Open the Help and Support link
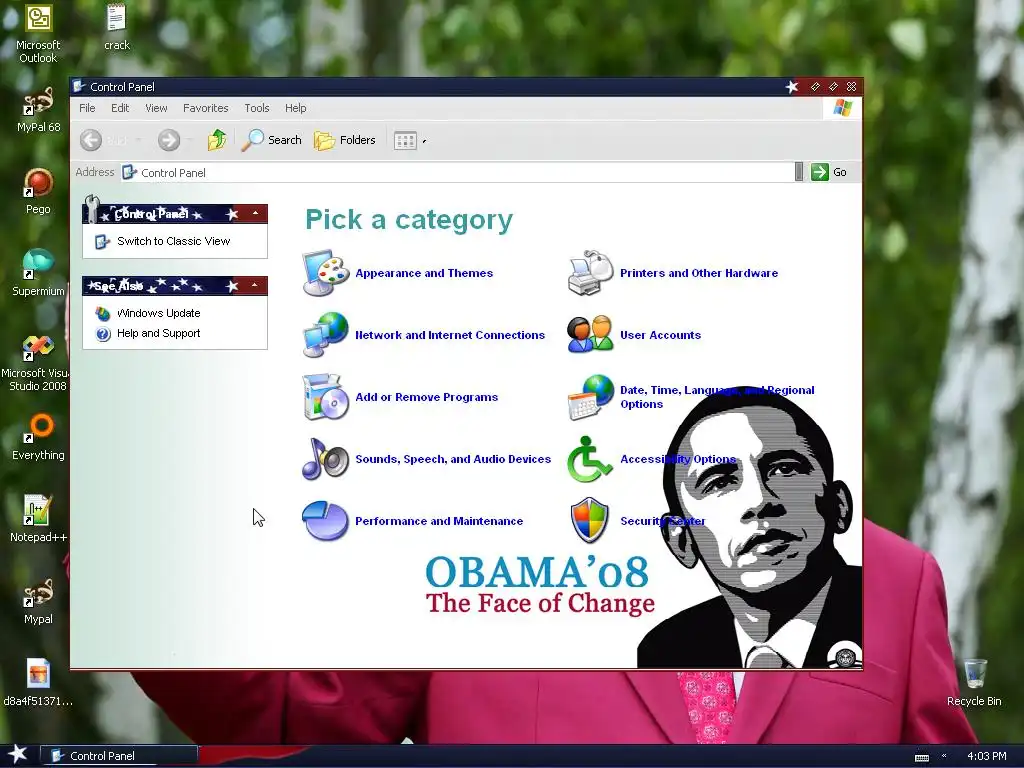This screenshot has width=1024, height=768. pyautogui.click(x=159, y=333)
